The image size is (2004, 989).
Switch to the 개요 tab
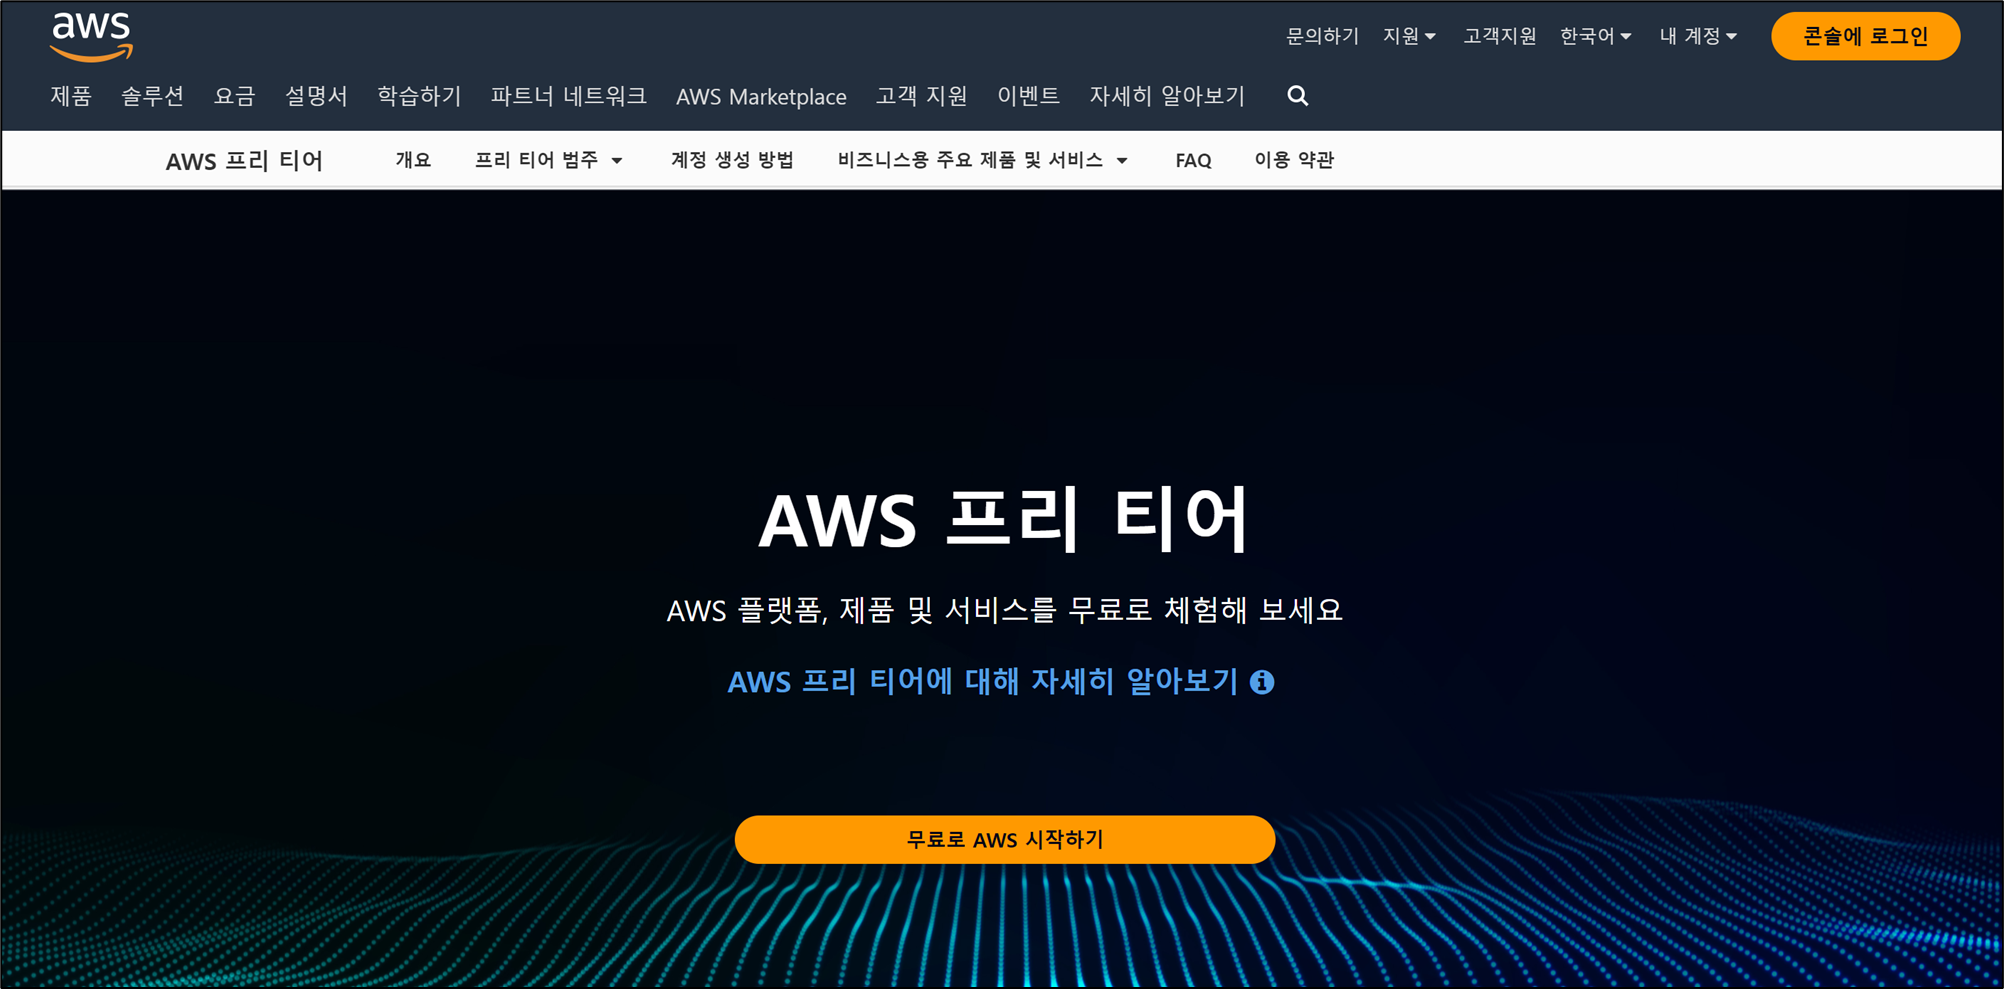tap(413, 160)
